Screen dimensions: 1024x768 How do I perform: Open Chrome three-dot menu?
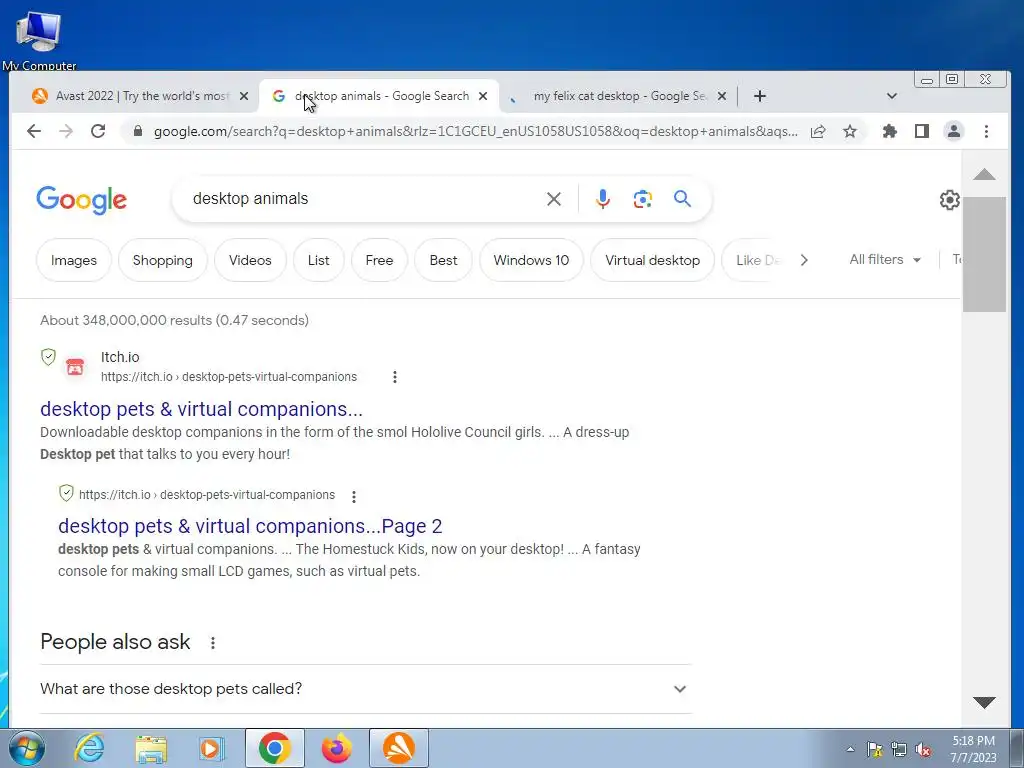point(986,131)
